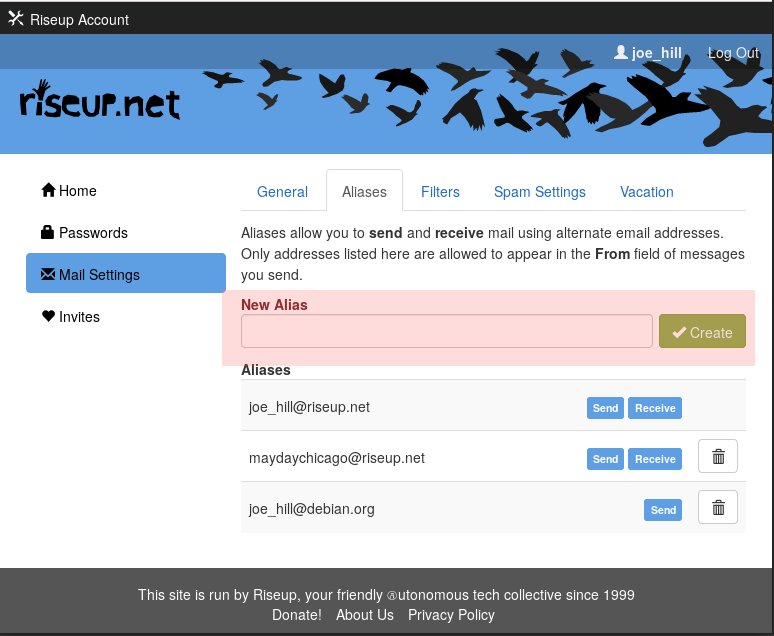
Task: Toggle Send for maydaychicago@riseup.net
Action: click(x=605, y=459)
